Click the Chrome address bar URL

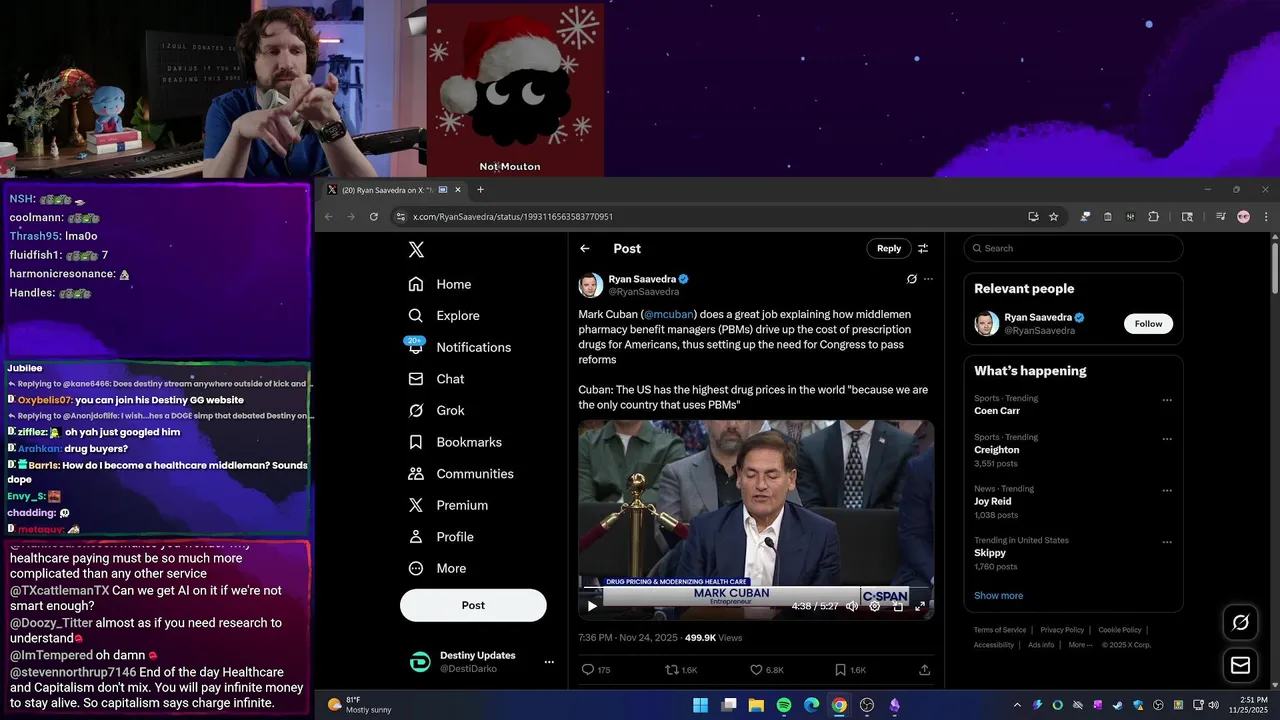pyautogui.click(x=513, y=217)
